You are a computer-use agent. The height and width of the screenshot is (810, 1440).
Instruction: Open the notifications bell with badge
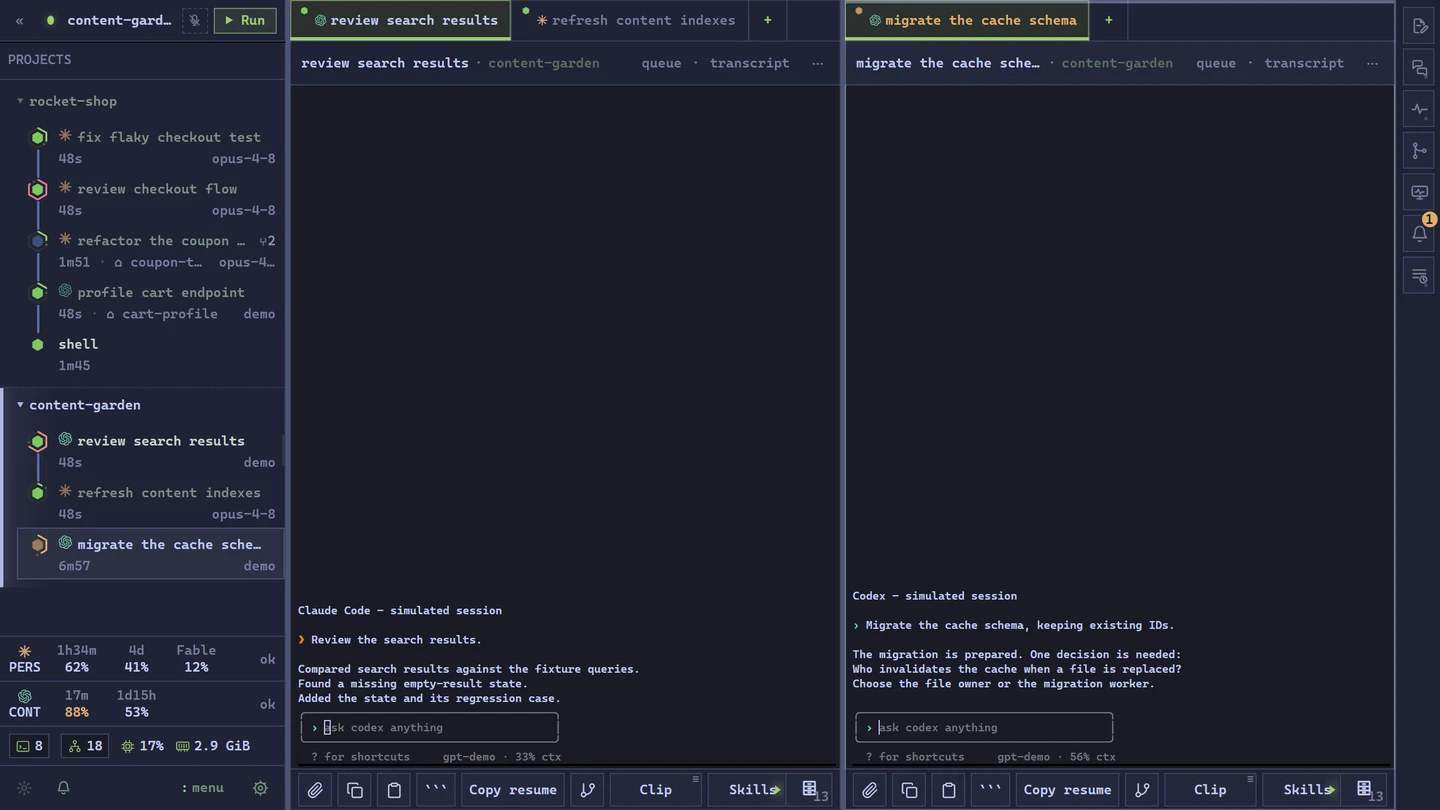tap(1419, 234)
